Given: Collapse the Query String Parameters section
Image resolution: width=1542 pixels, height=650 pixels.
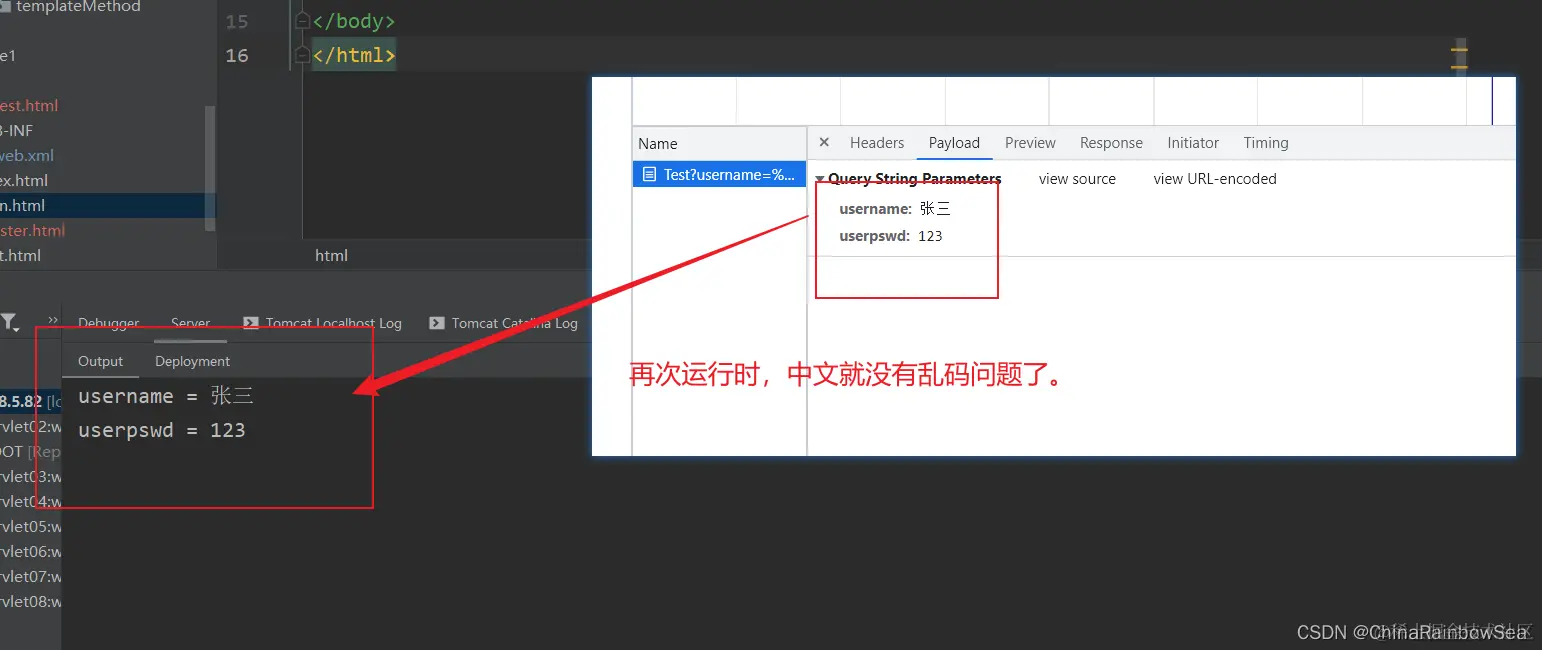Looking at the screenshot, I should coord(820,178).
